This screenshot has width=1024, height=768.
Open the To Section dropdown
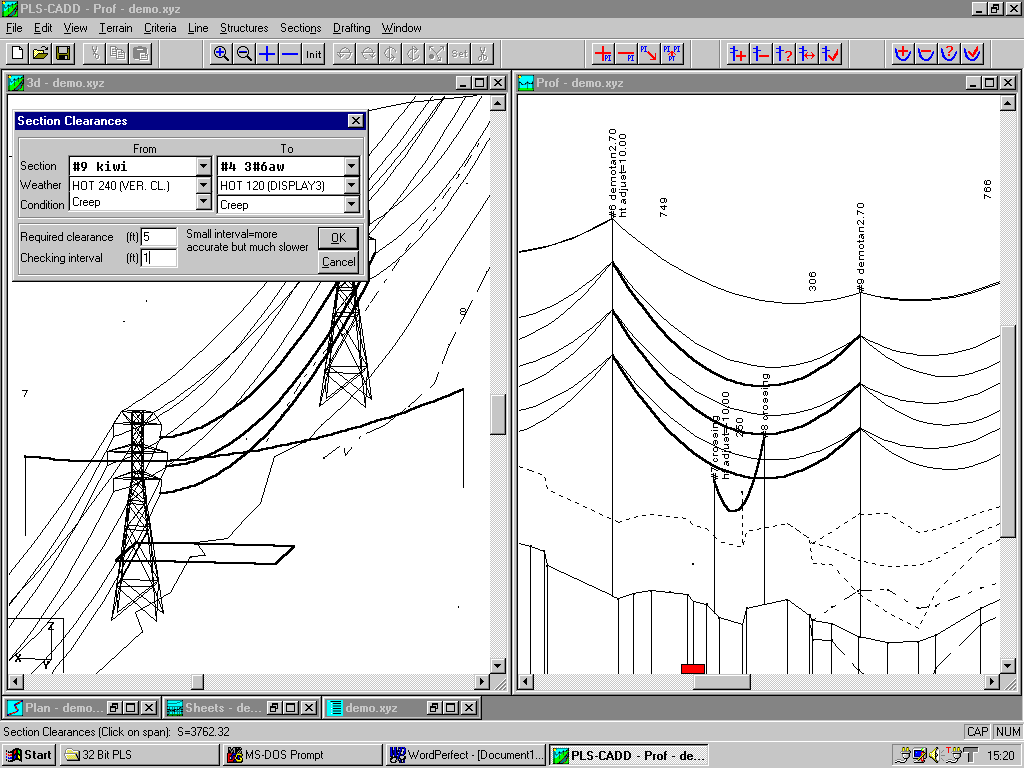coord(352,166)
